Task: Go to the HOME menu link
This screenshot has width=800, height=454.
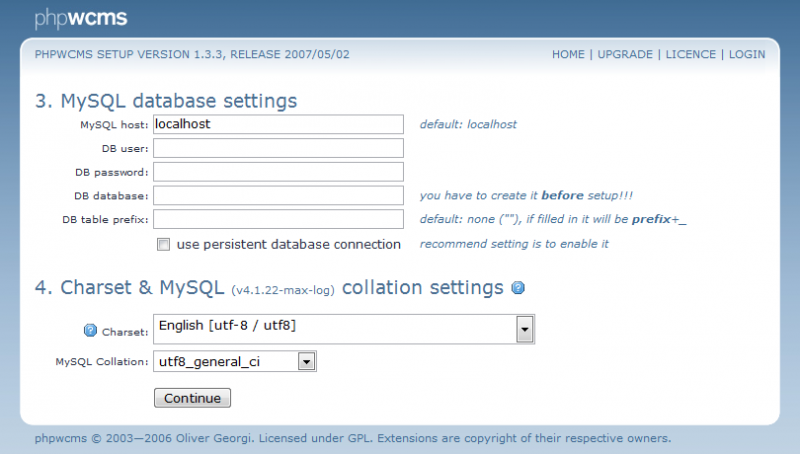Action: click(569, 54)
